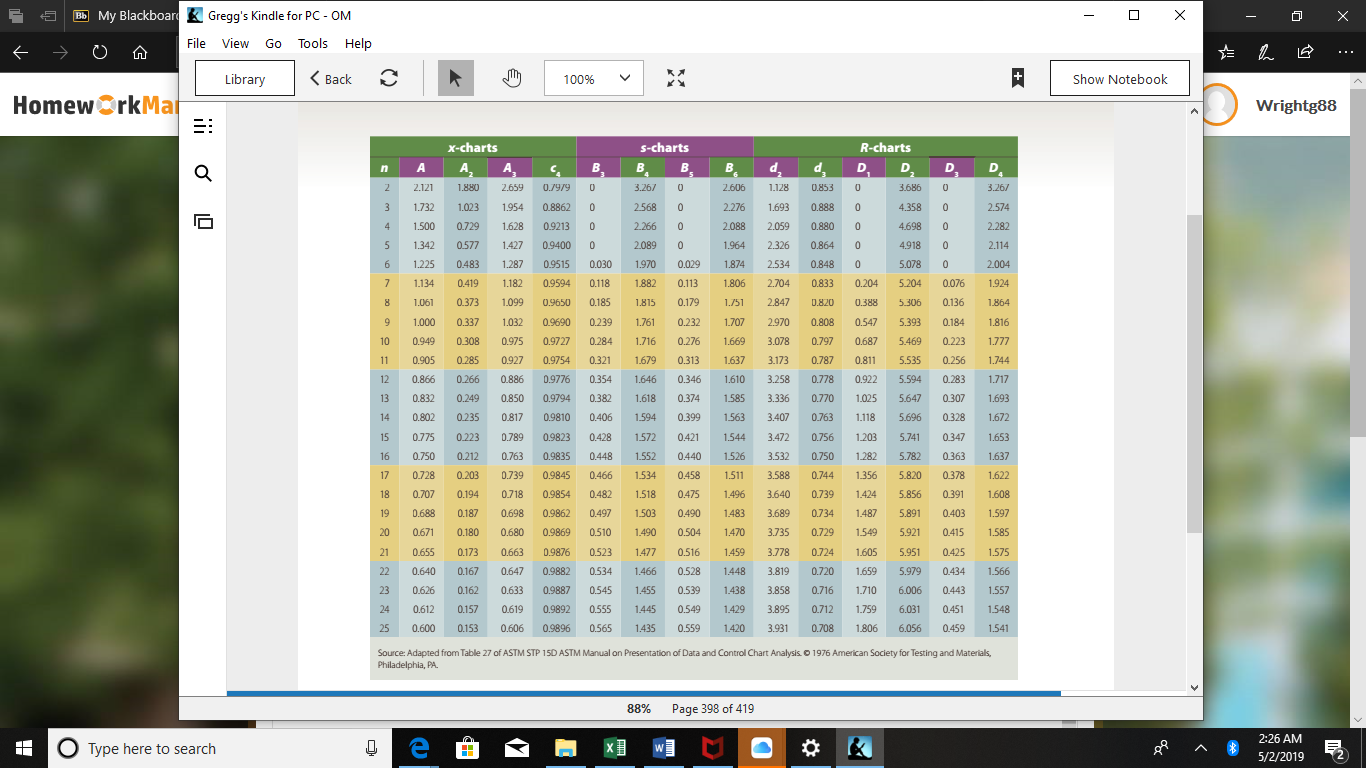Image resolution: width=1366 pixels, height=768 pixels.
Task: Click the Kindle page scrollbar down arrow
Action: point(1194,687)
